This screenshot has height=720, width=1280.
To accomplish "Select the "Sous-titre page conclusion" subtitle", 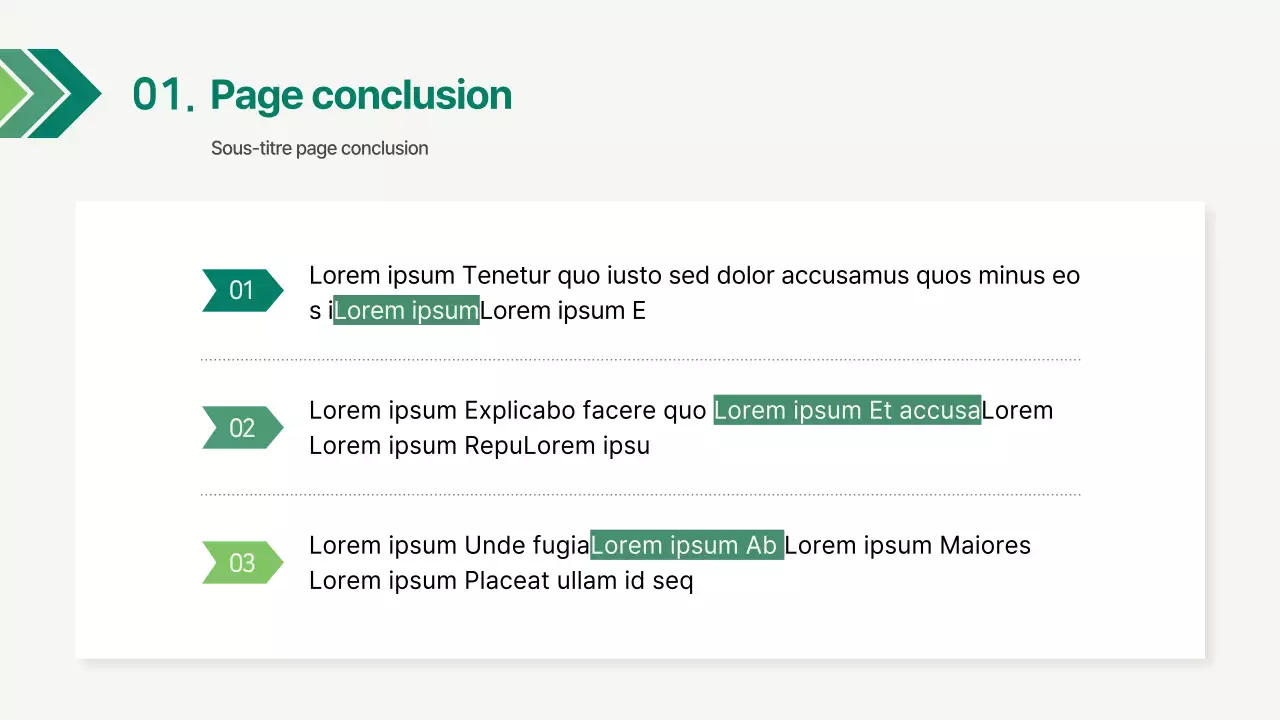I will [x=319, y=148].
